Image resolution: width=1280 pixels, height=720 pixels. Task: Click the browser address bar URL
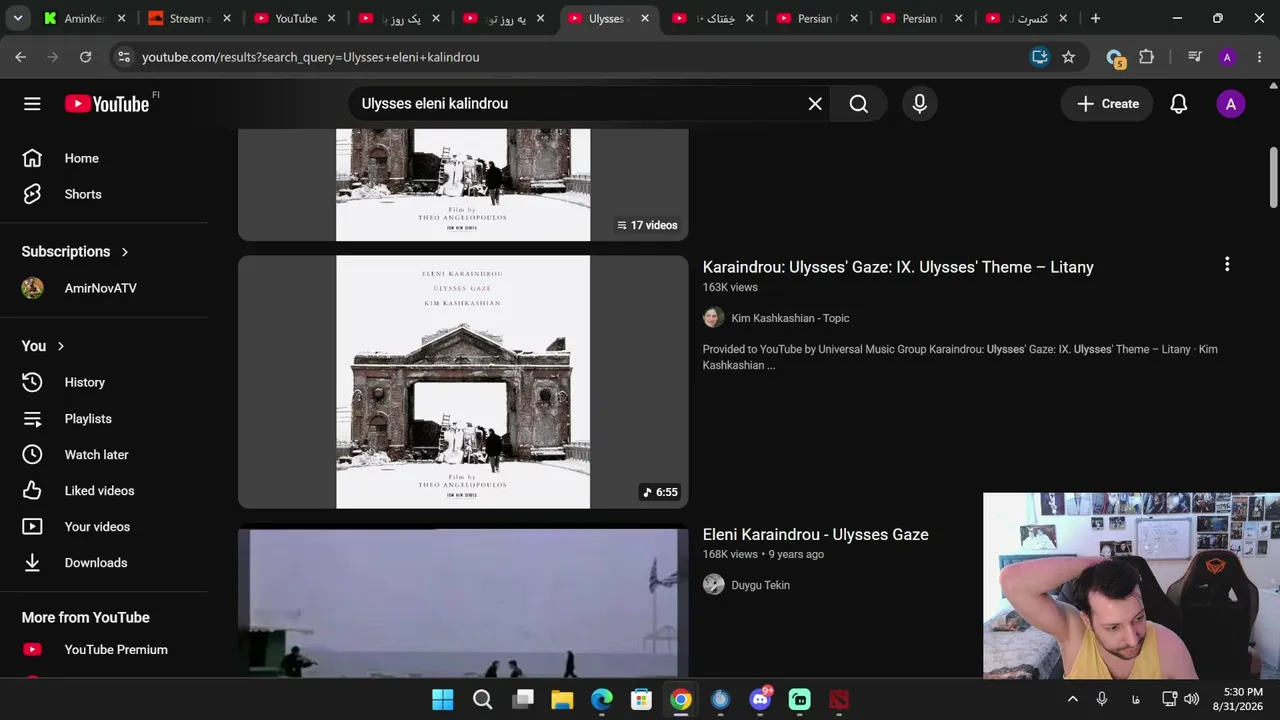point(310,57)
